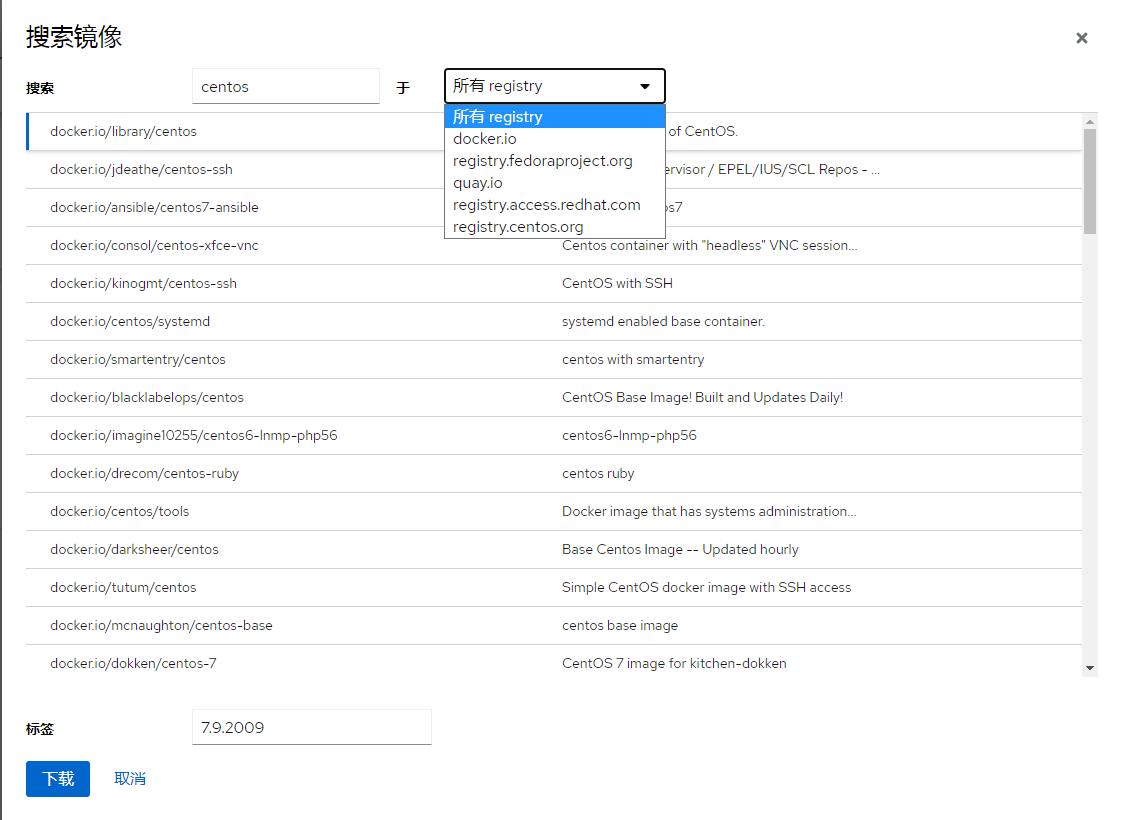This screenshot has width=1122, height=820.
Task: Select docker.io/mcnaughton/centos-base row
Action: [x=554, y=625]
